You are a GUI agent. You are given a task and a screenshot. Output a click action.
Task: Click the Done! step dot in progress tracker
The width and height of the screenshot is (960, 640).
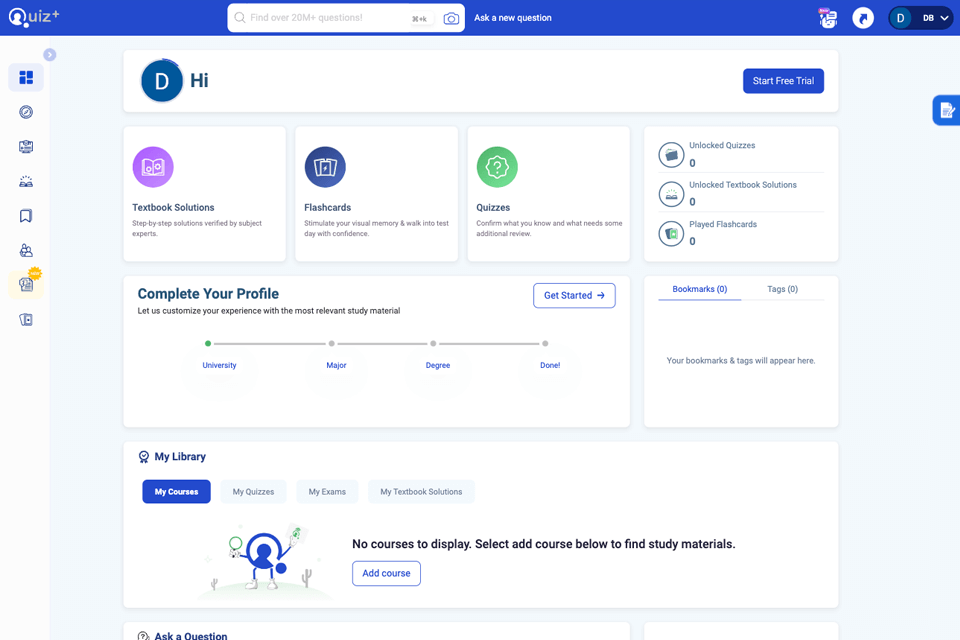(x=545, y=344)
